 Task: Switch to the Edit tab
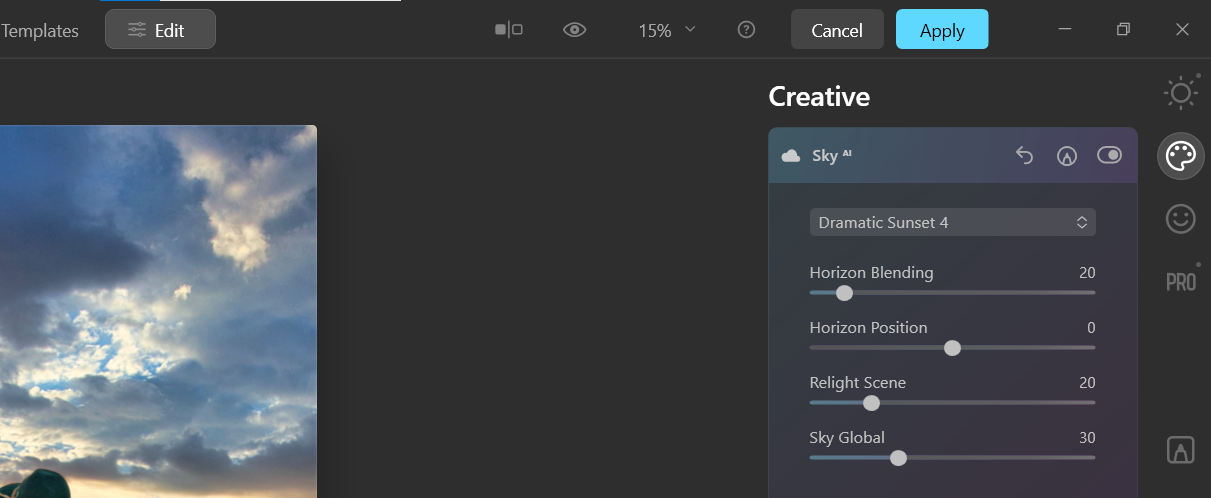[x=160, y=30]
